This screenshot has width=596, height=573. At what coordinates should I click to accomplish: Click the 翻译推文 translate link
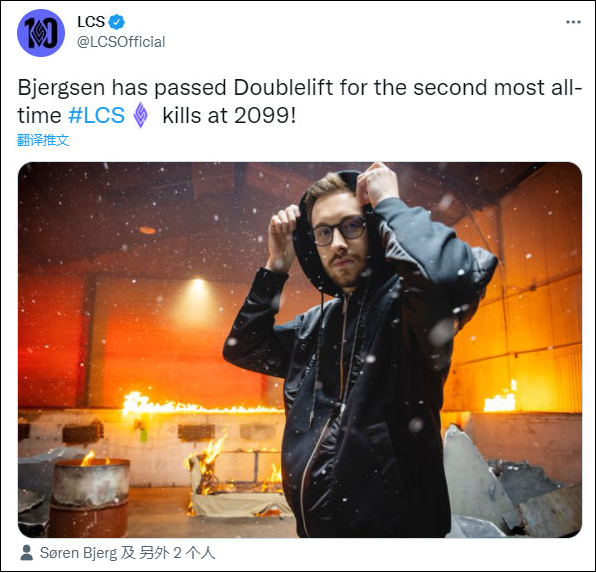click(43, 140)
